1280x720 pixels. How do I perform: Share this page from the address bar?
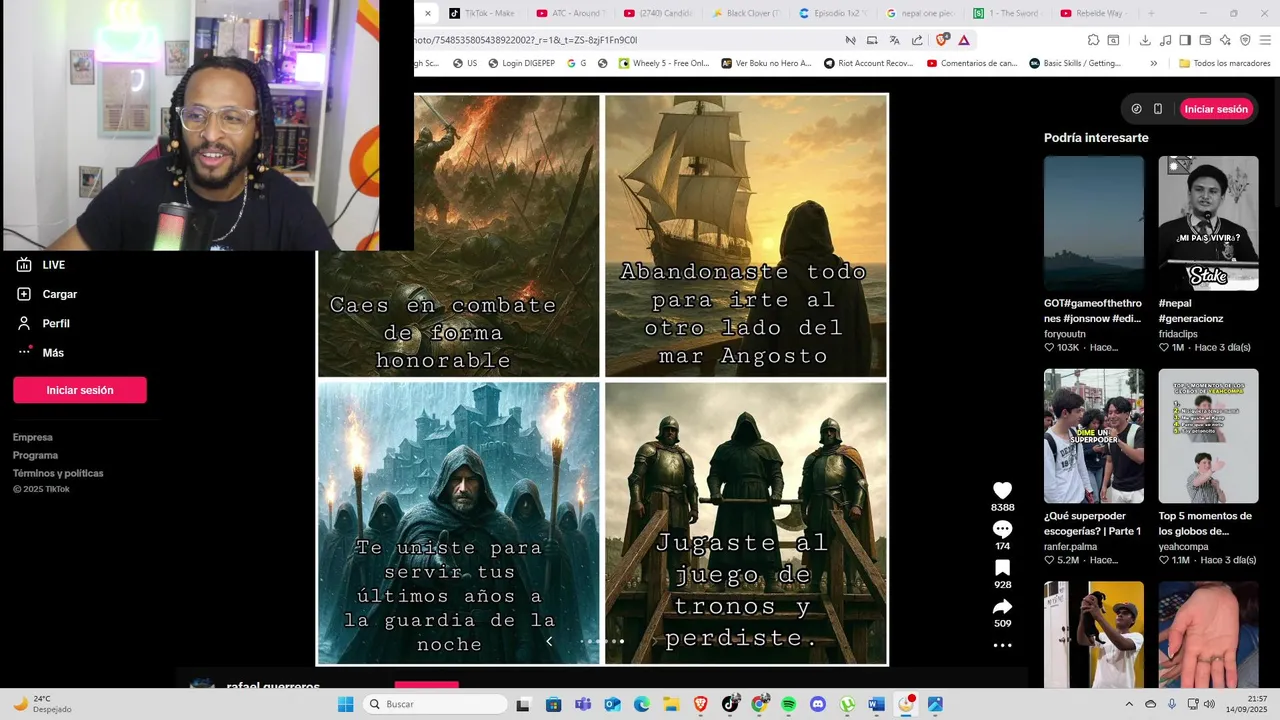pos(917,40)
